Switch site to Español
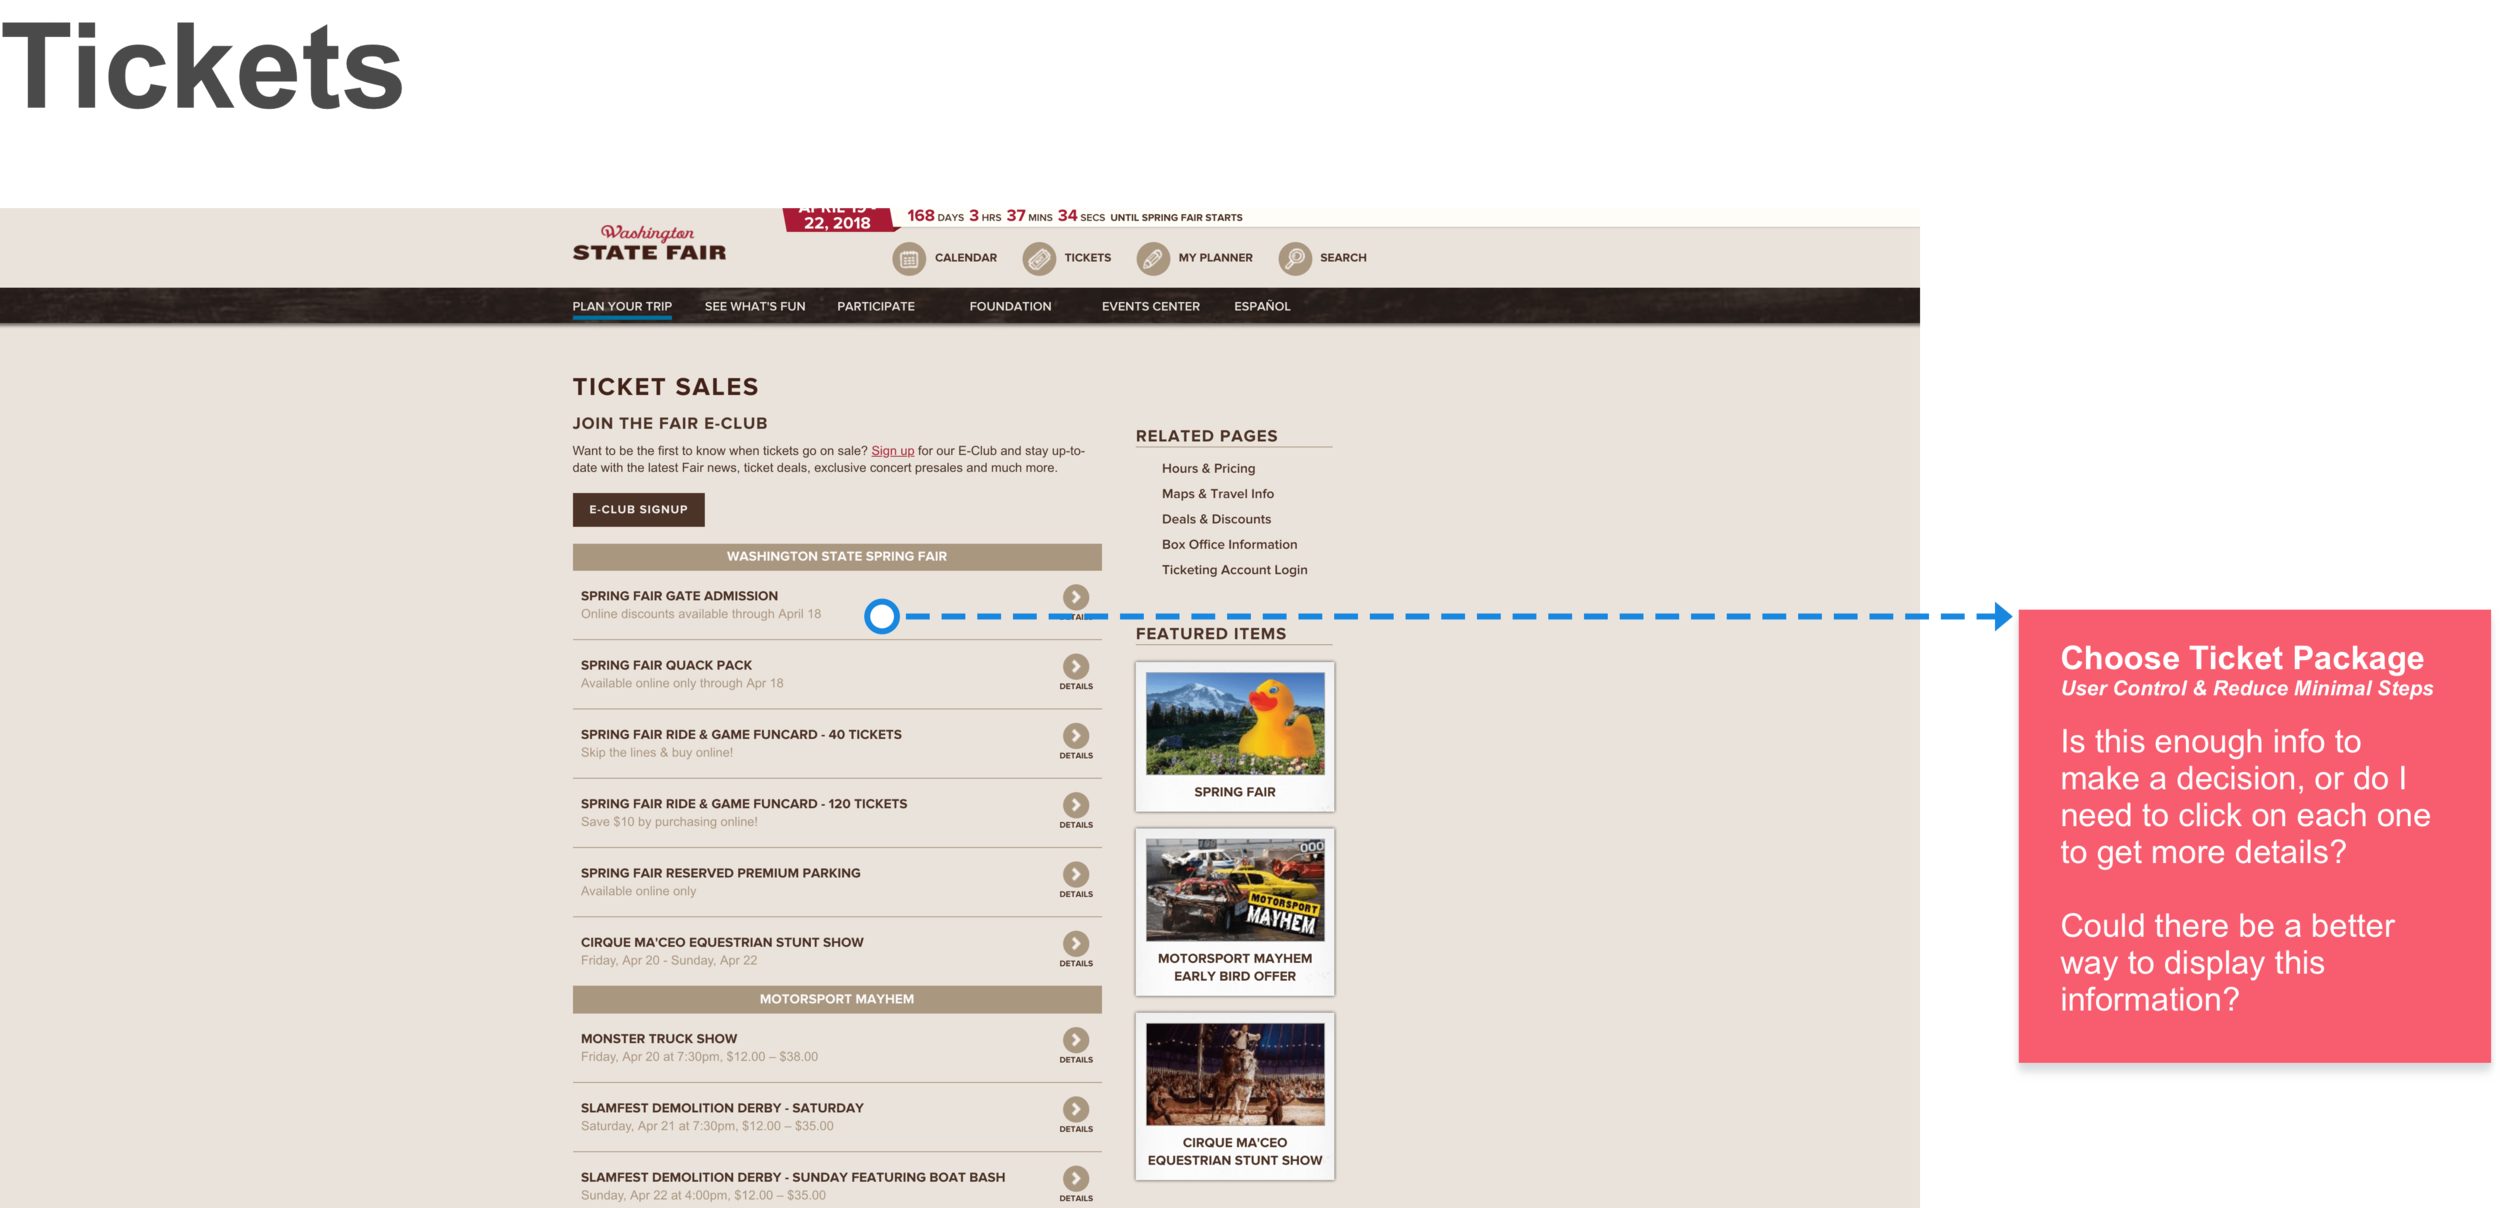This screenshot has height=1208, width=2500. tap(1261, 307)
